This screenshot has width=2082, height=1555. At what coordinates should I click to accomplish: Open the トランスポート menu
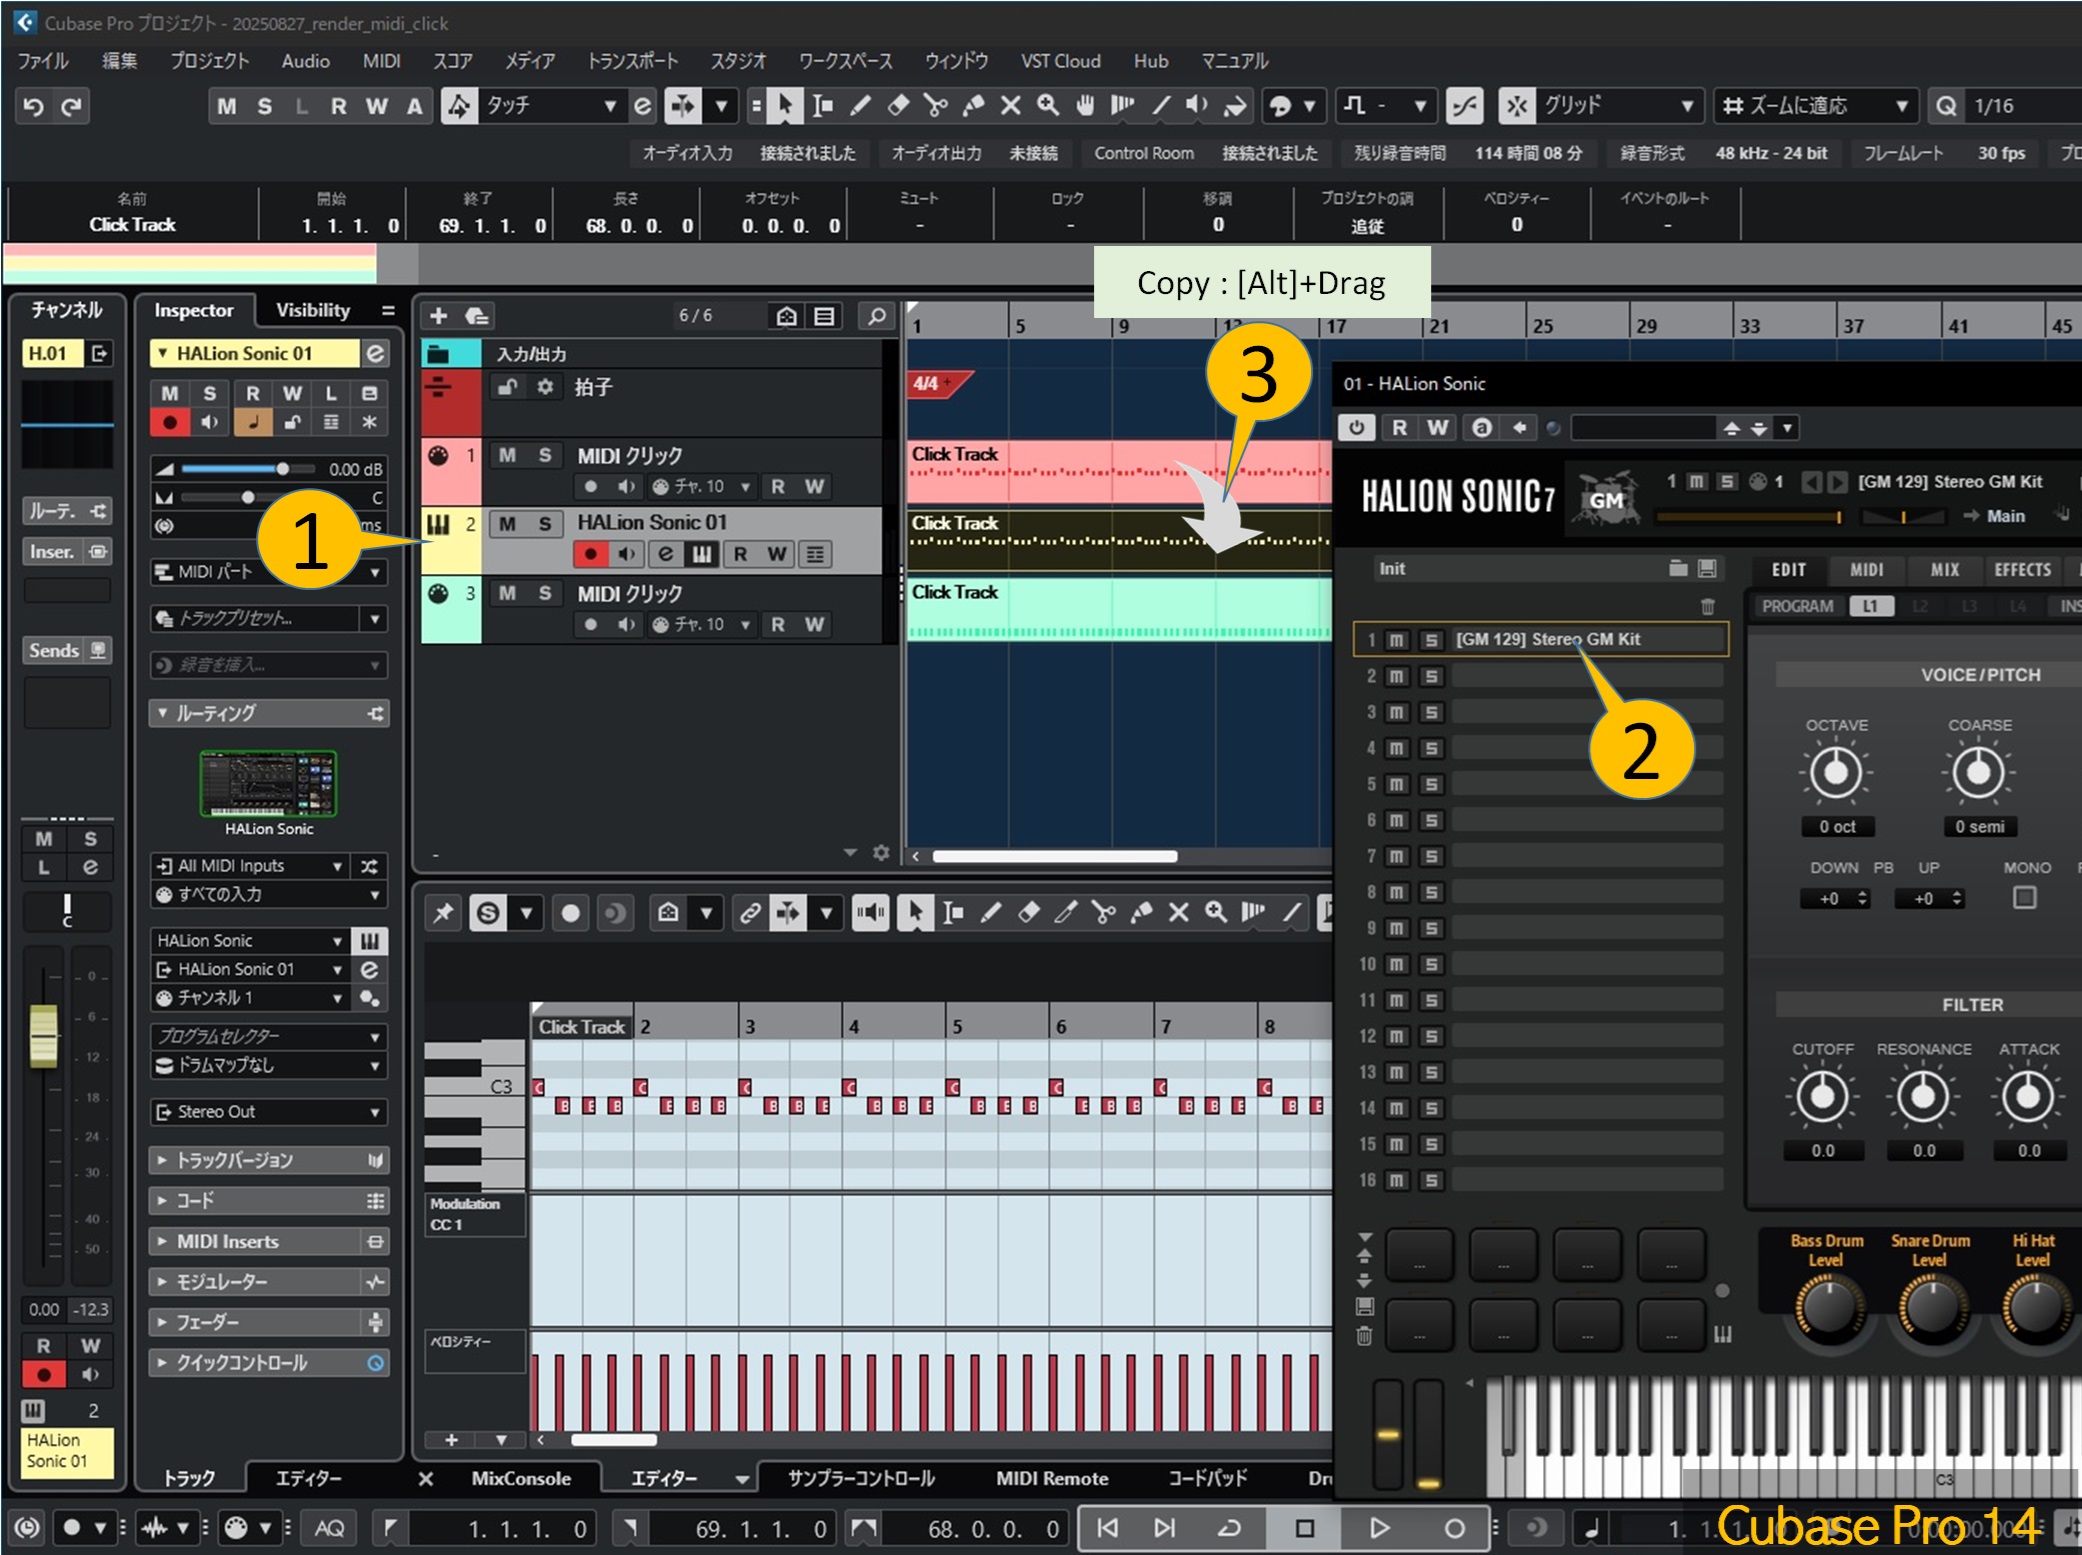(x=632, y=61)
